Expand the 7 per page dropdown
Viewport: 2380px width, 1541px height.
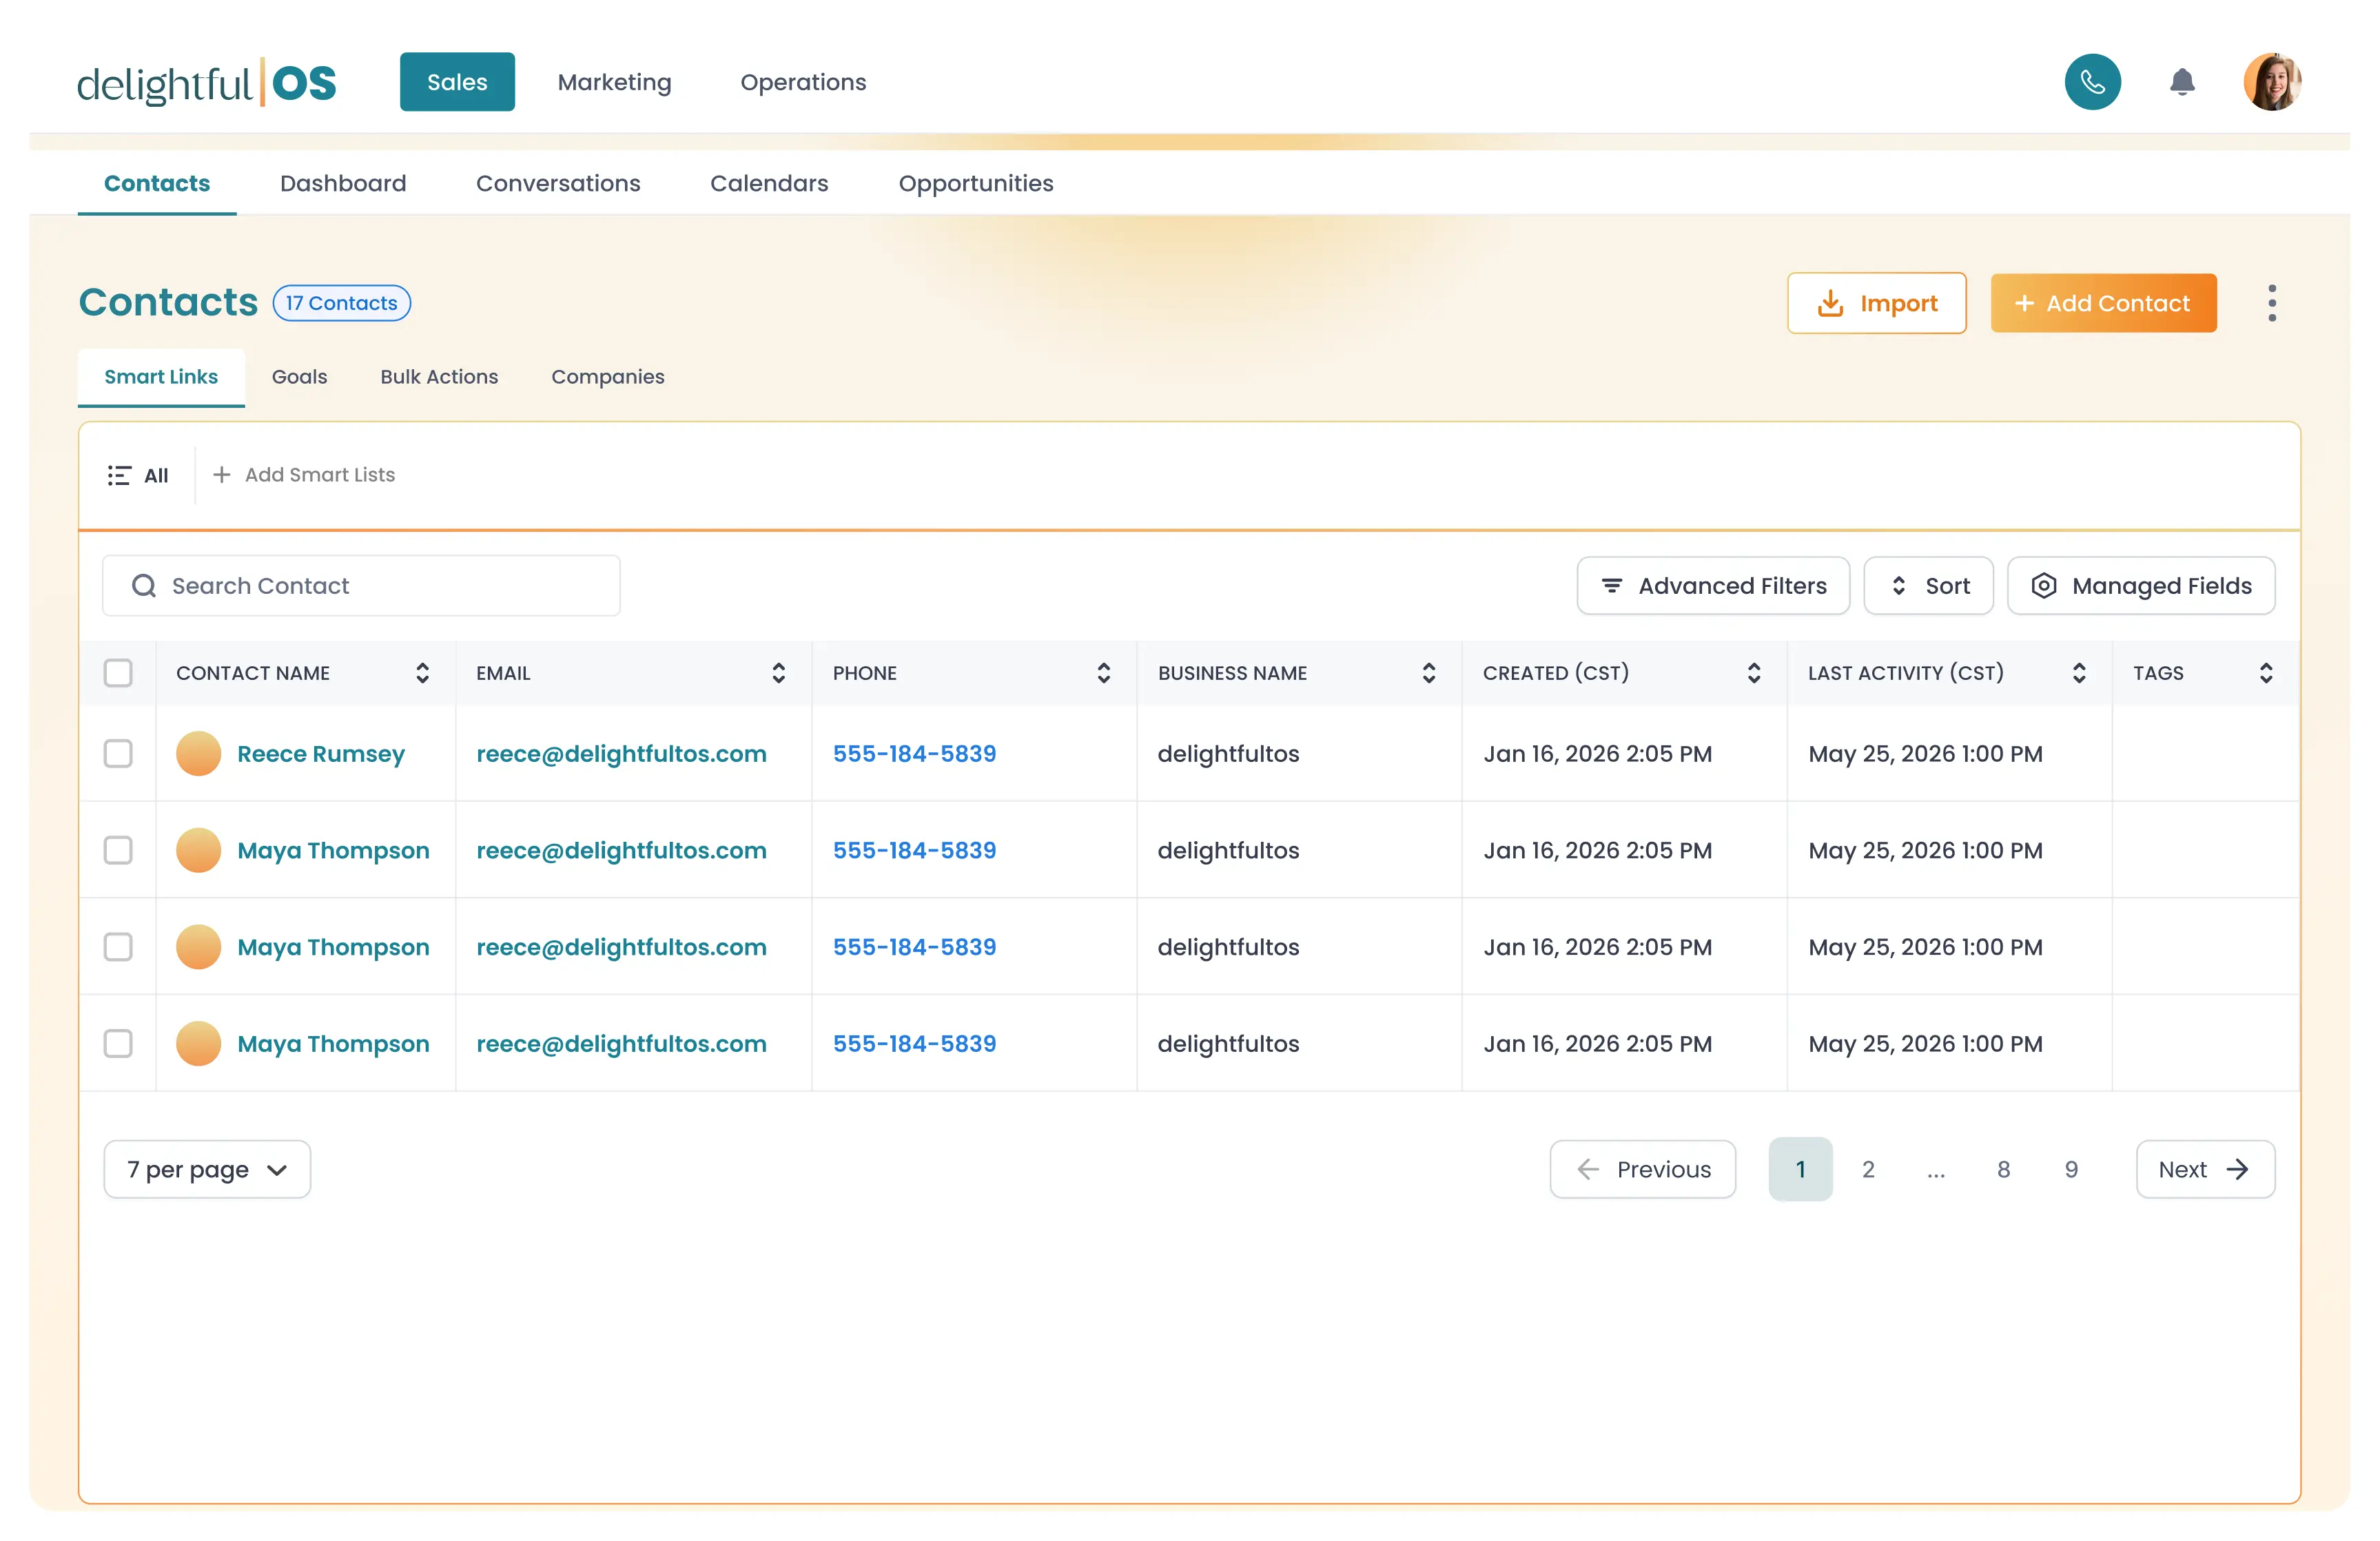click(207, 1169)
